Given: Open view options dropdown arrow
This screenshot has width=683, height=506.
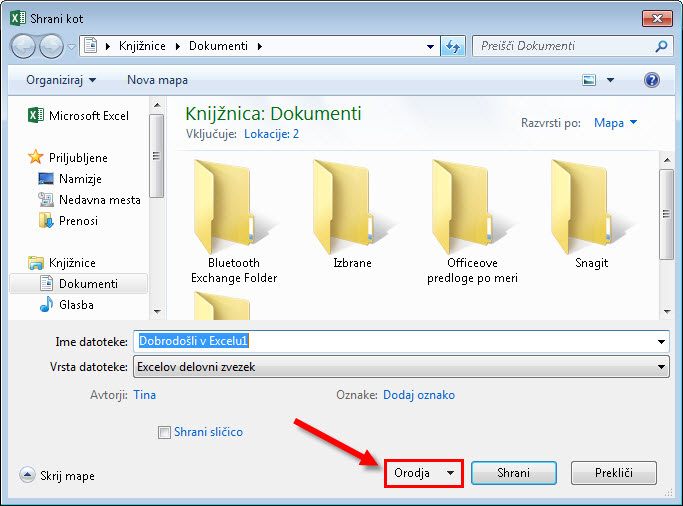Looking at the screenshot, I should tap(610, 80).
